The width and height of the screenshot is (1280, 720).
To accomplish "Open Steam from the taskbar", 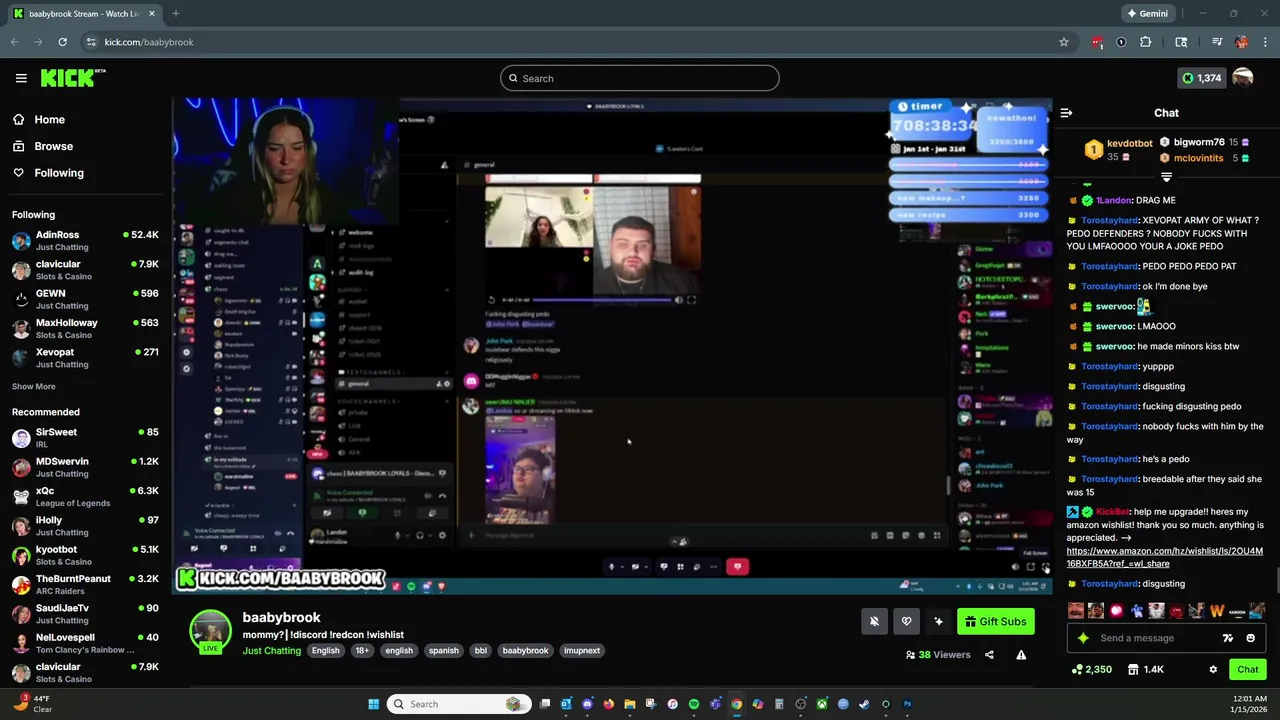I will click(864, 704).
